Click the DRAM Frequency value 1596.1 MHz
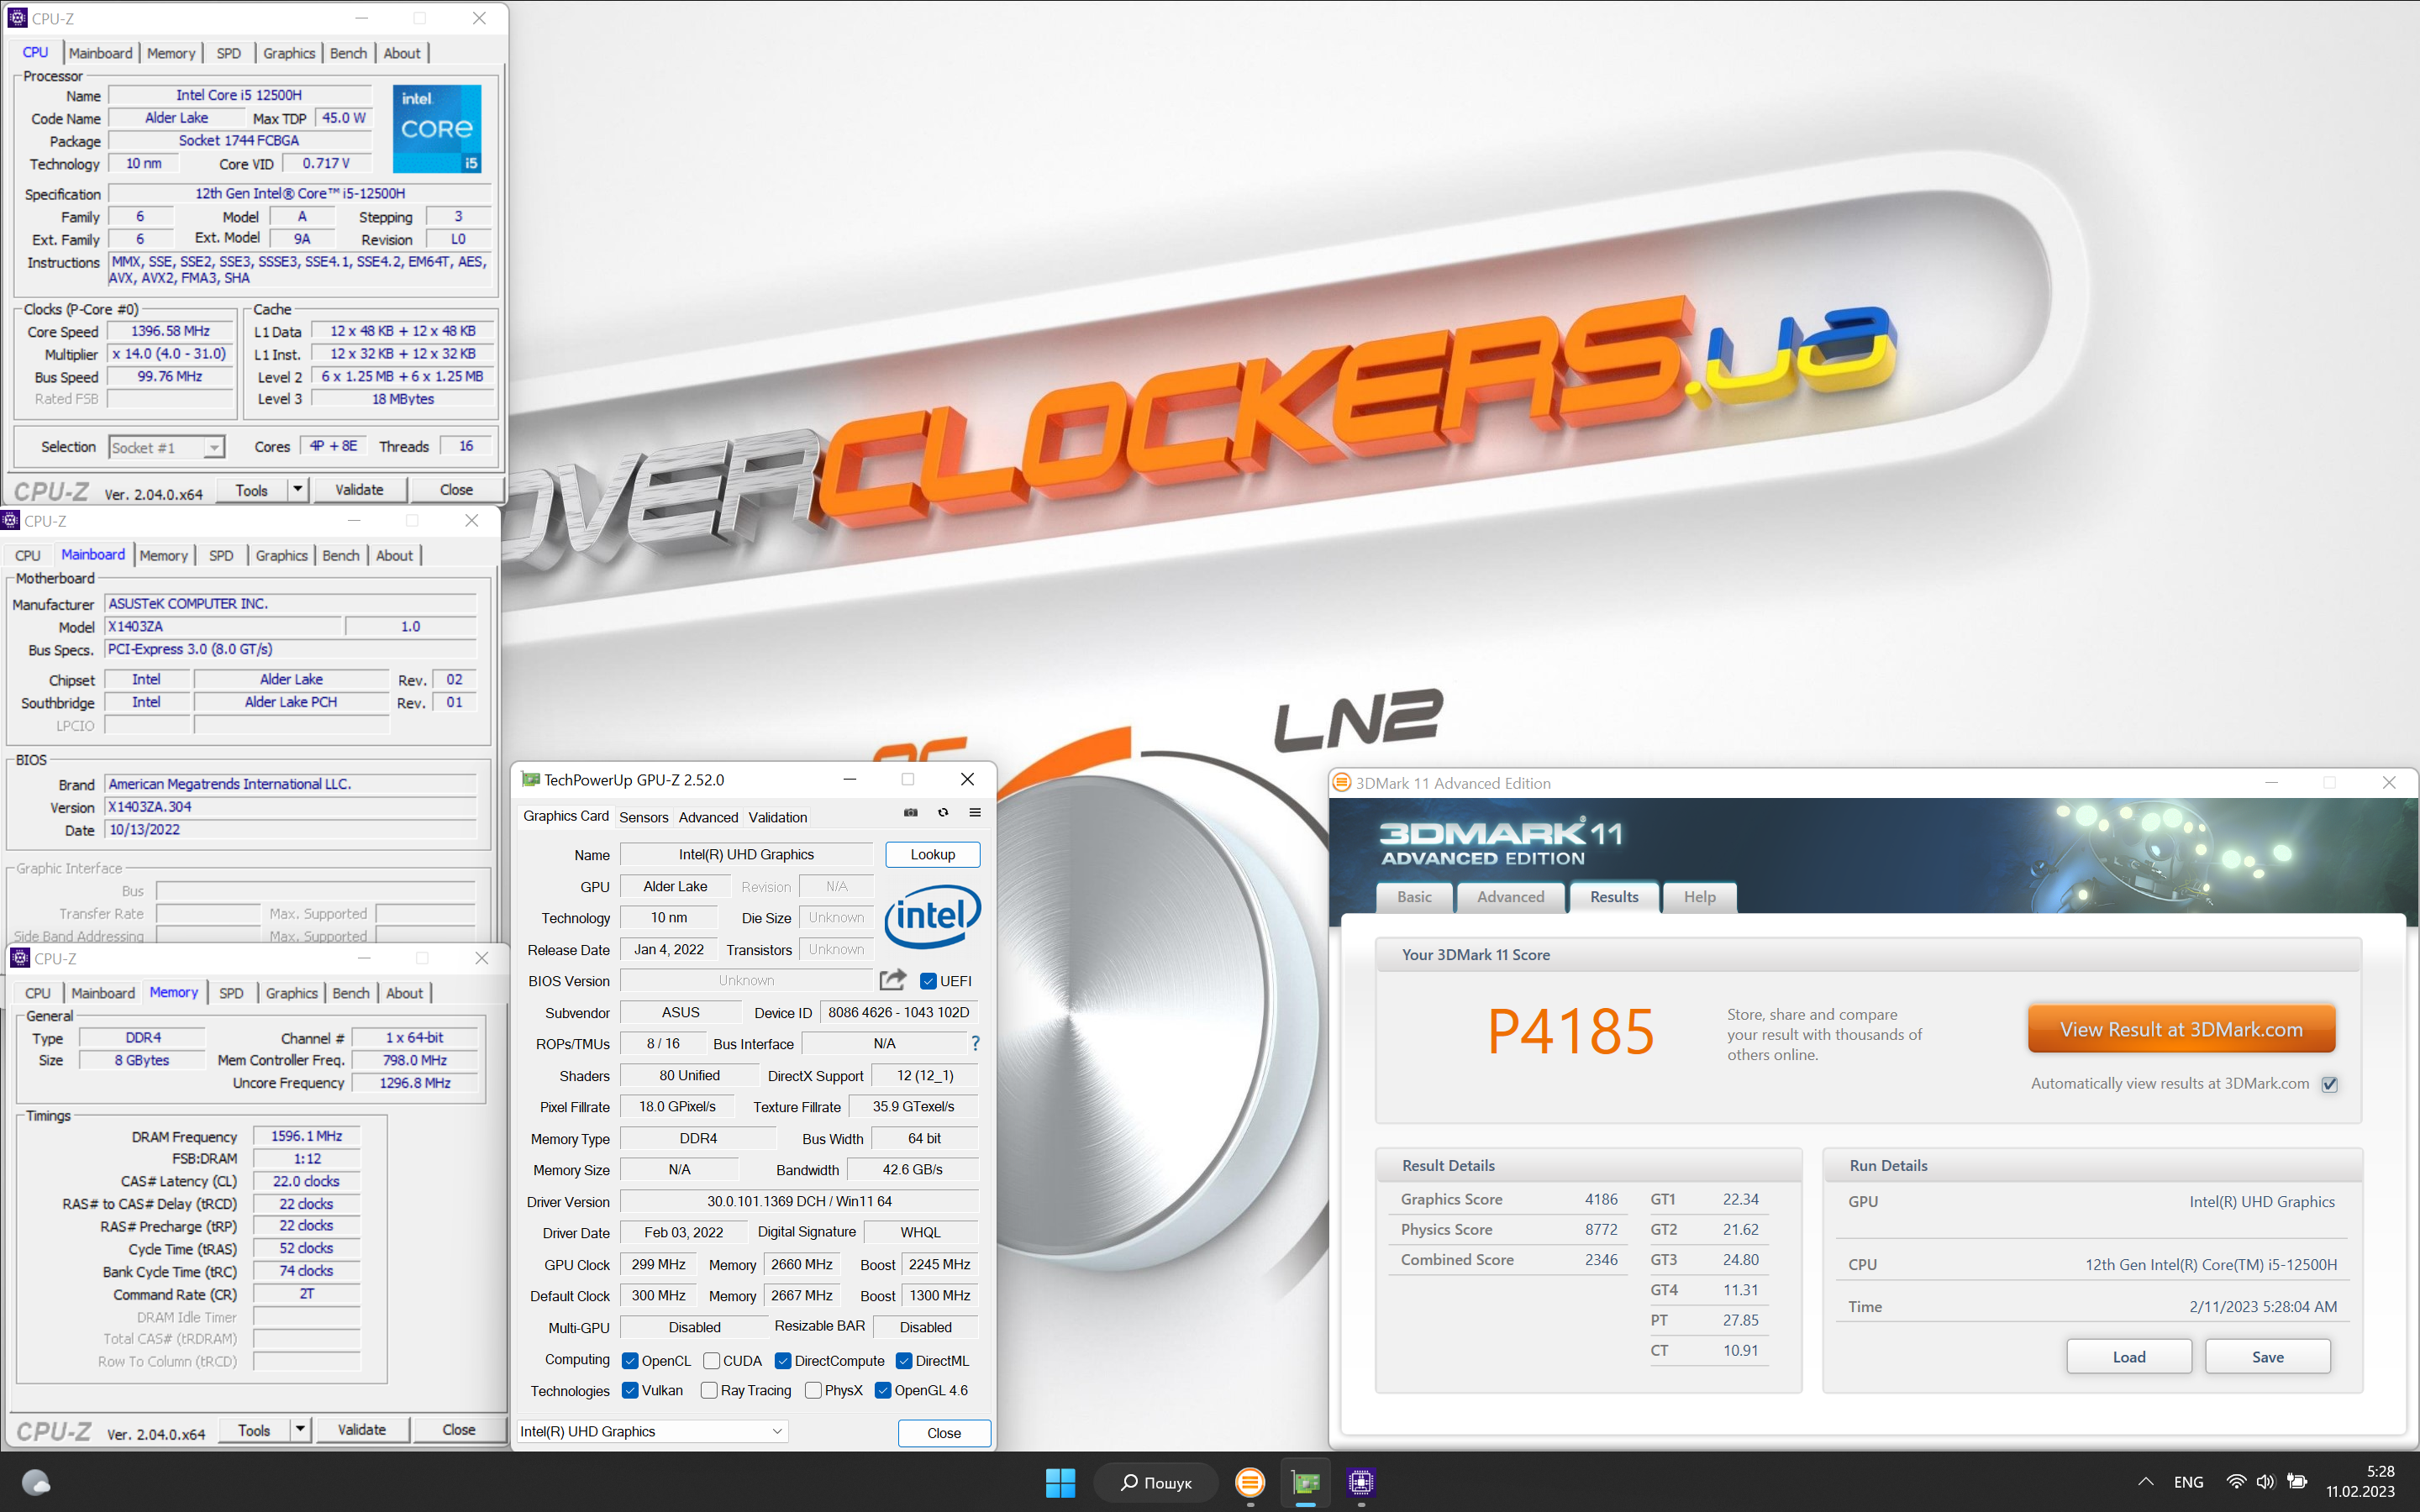Screen dimensions: 2420x1512 click(306, 1136)
